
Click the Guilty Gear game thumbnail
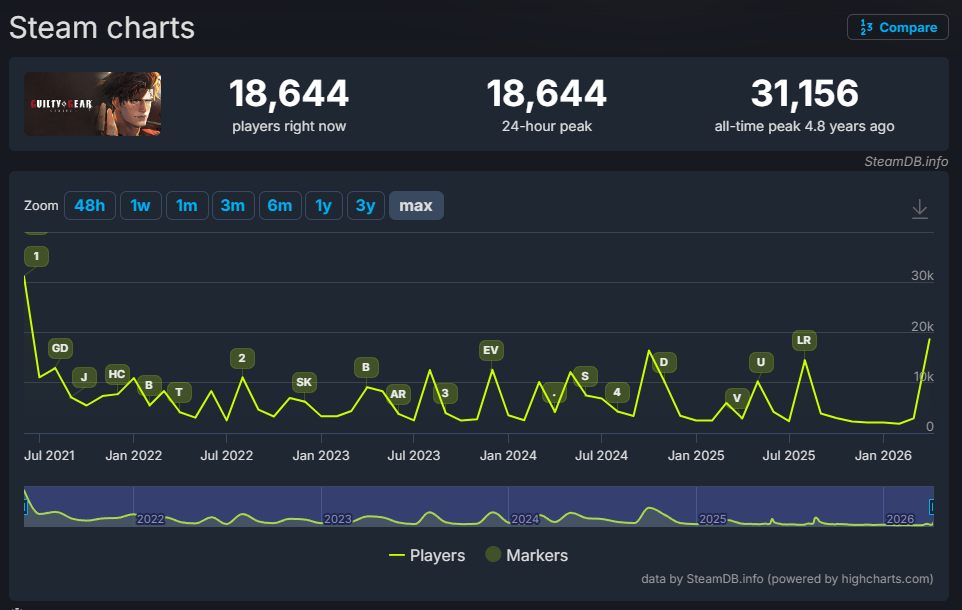[x=93, y=104]
